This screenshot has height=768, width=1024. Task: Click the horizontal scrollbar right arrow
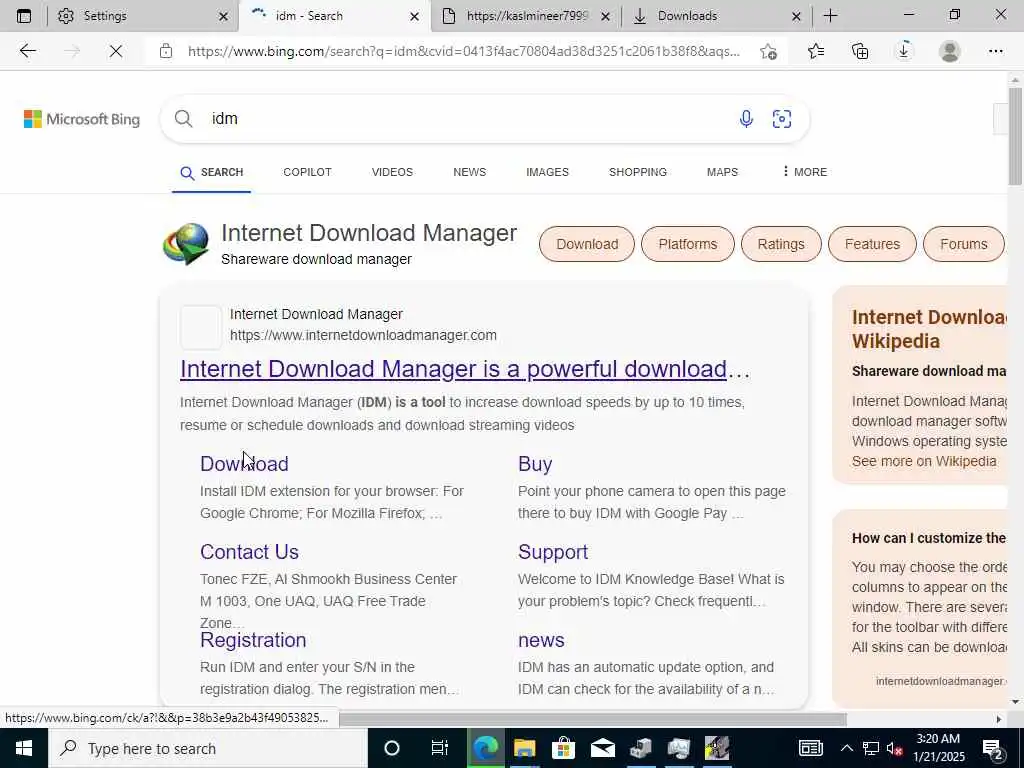coord(999,719)
